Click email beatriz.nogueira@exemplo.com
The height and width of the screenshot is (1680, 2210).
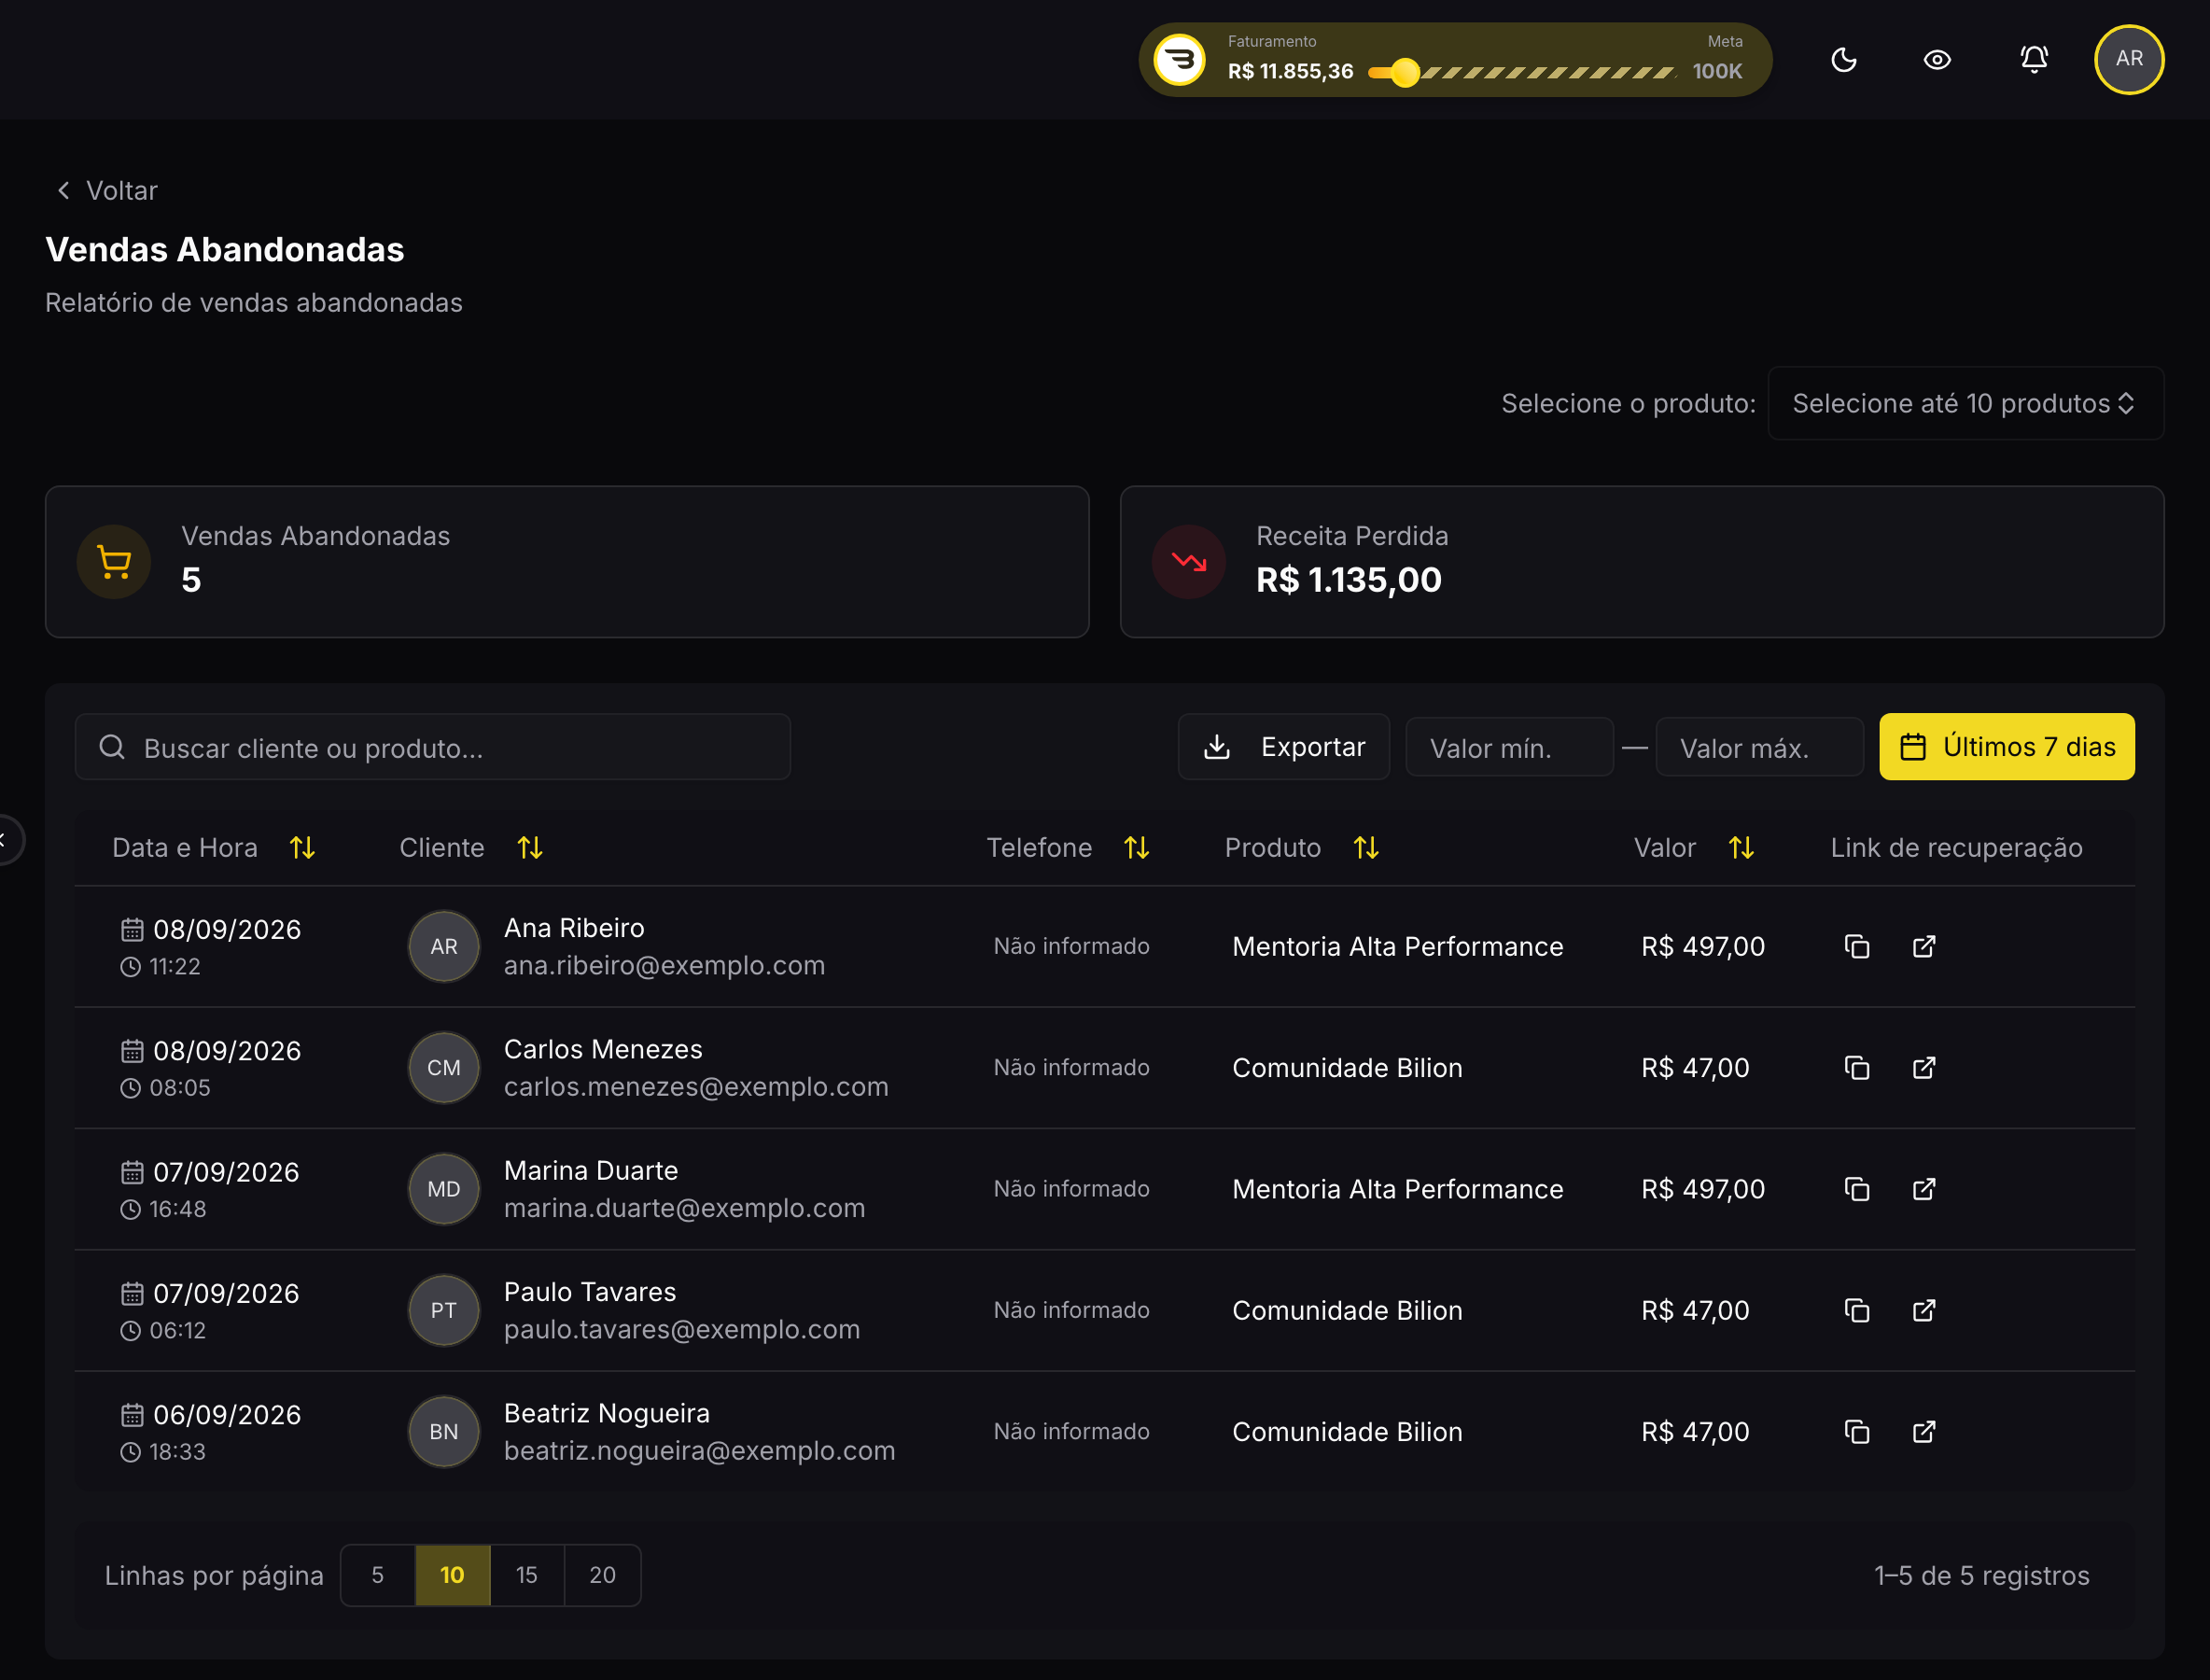point(700,1451)
